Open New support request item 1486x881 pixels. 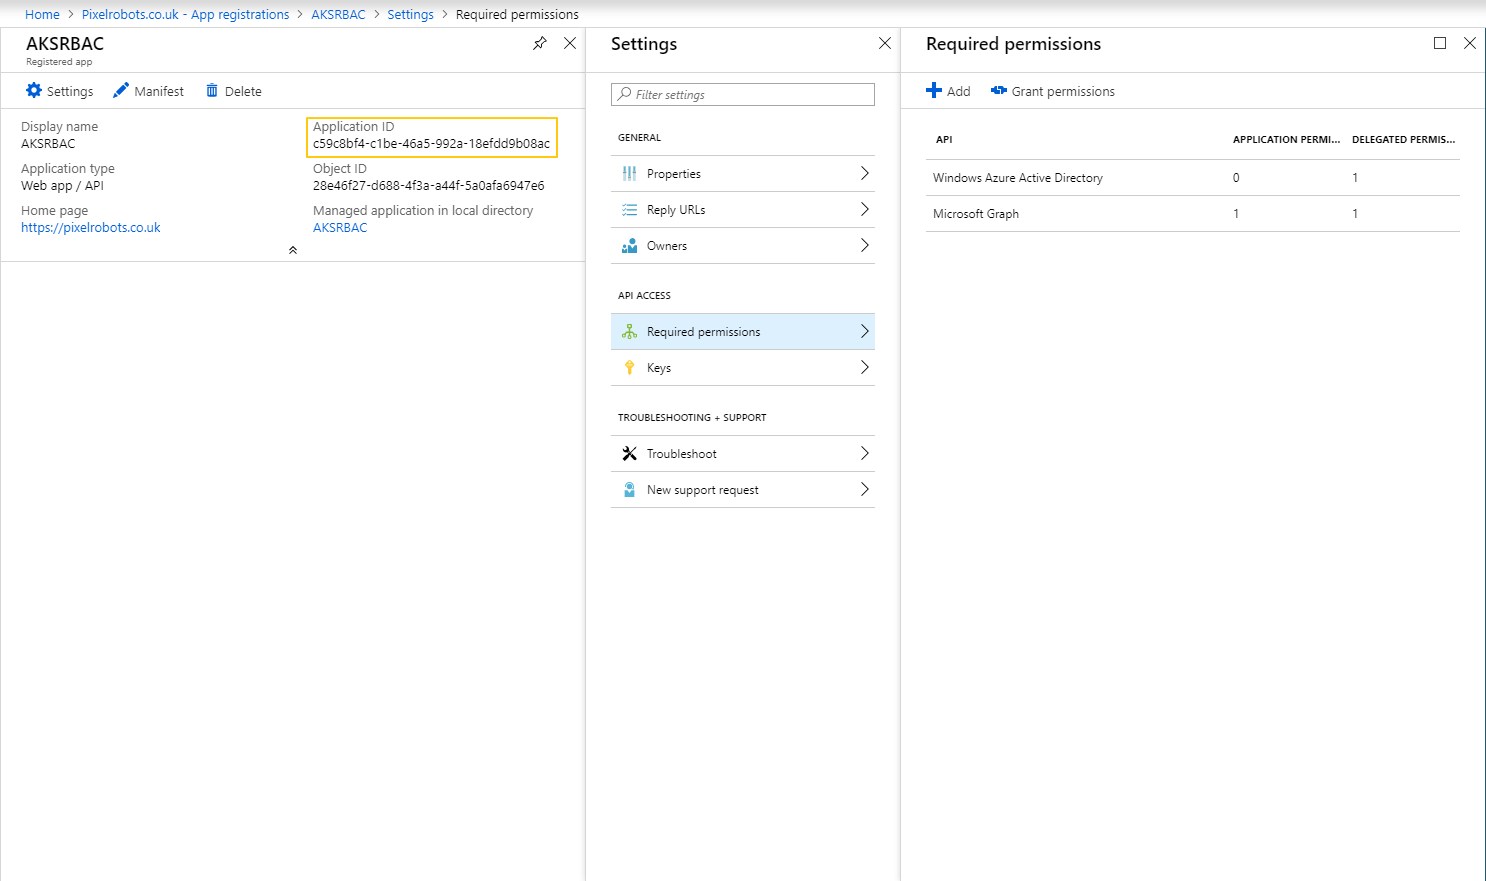[702, 490]
